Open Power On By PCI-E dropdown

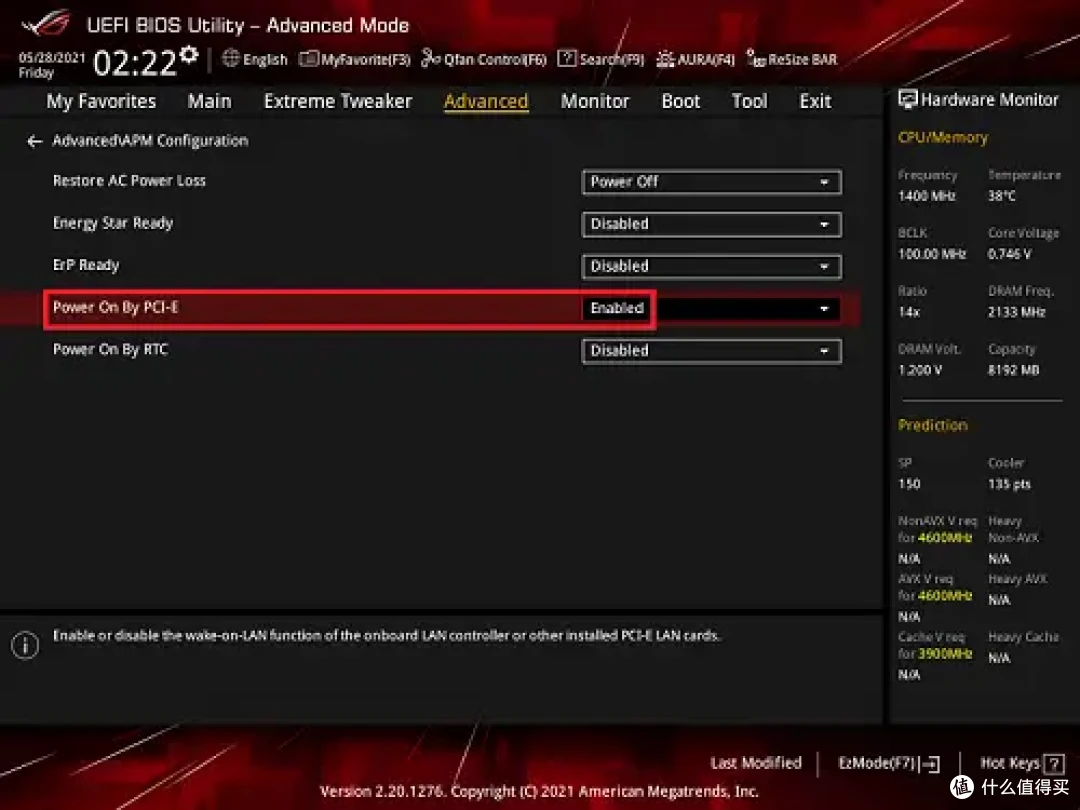pyautogui.click(x=712, y=309)
